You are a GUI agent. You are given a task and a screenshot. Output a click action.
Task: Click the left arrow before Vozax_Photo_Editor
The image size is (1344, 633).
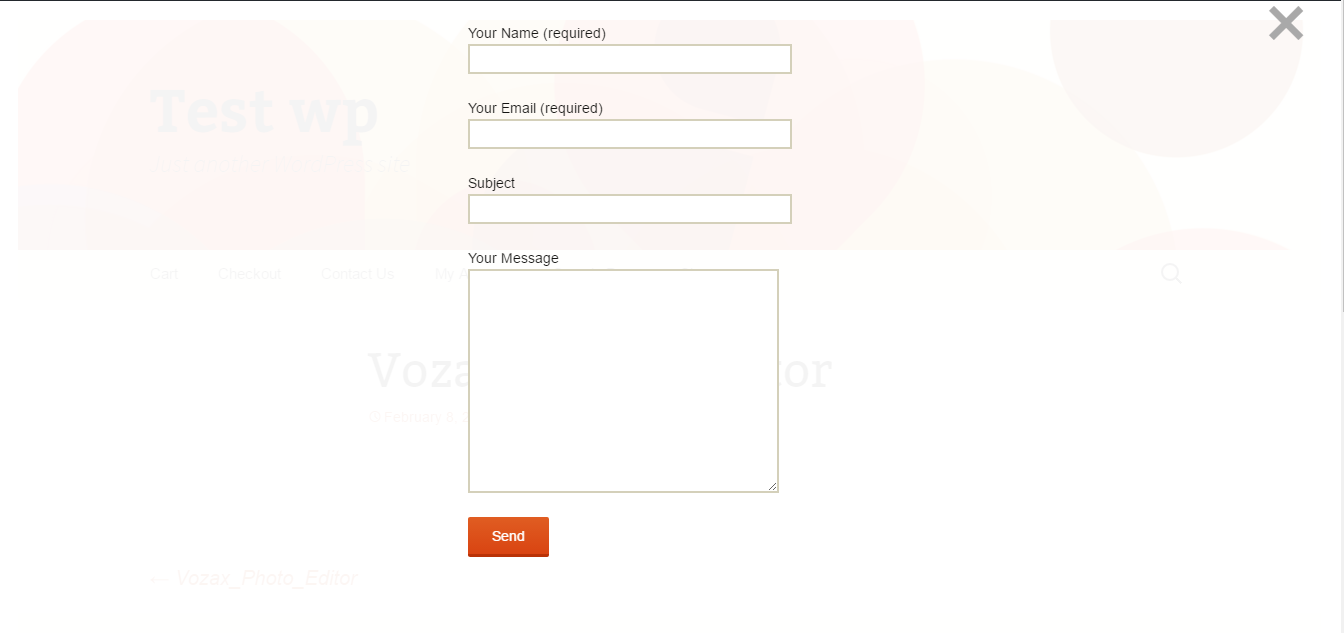coord(159,578)
